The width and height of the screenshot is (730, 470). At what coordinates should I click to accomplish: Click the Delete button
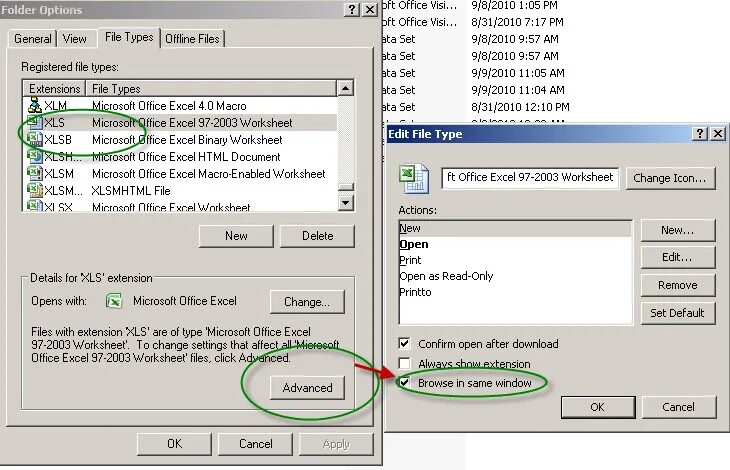tap(318, 236)
